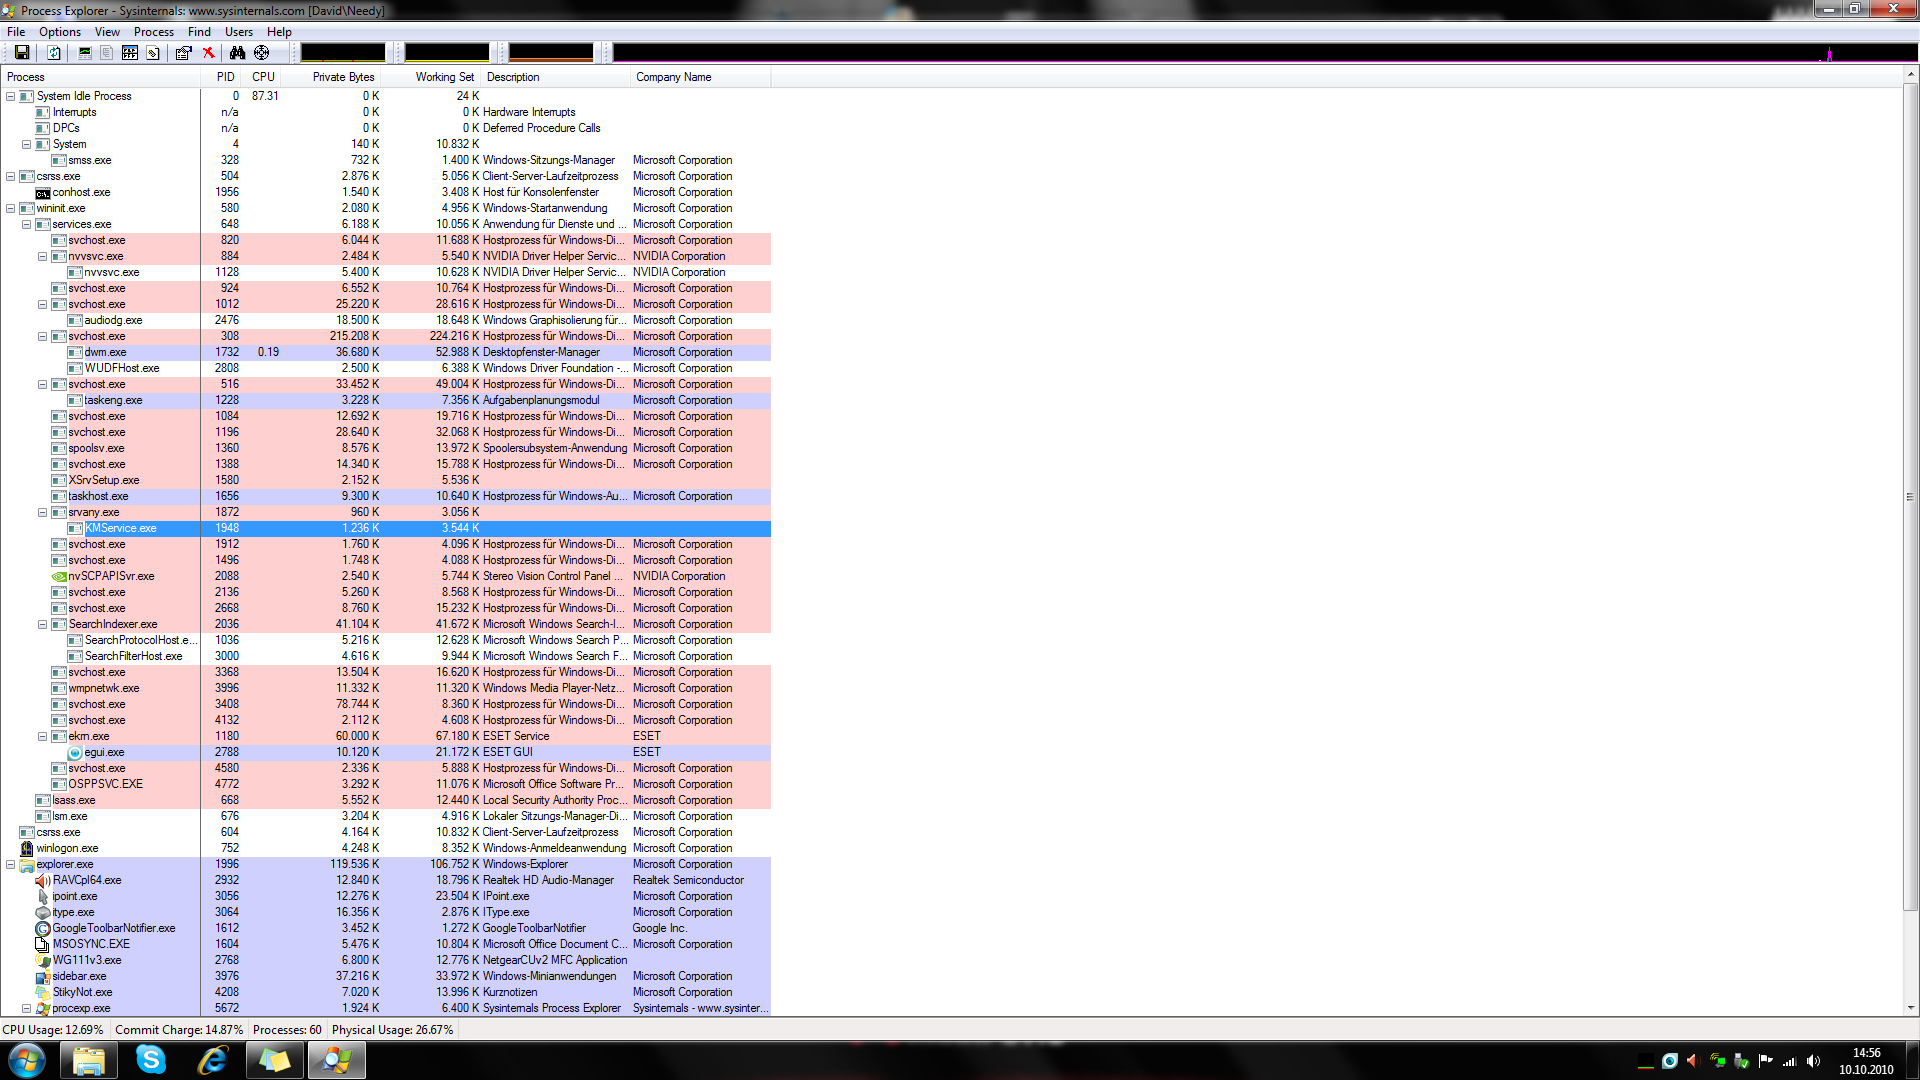Click the RAVCpl64.exe speaker icon
Image resolution: width=1920 pixels, height=1080 pixels.
click(43, 880)
